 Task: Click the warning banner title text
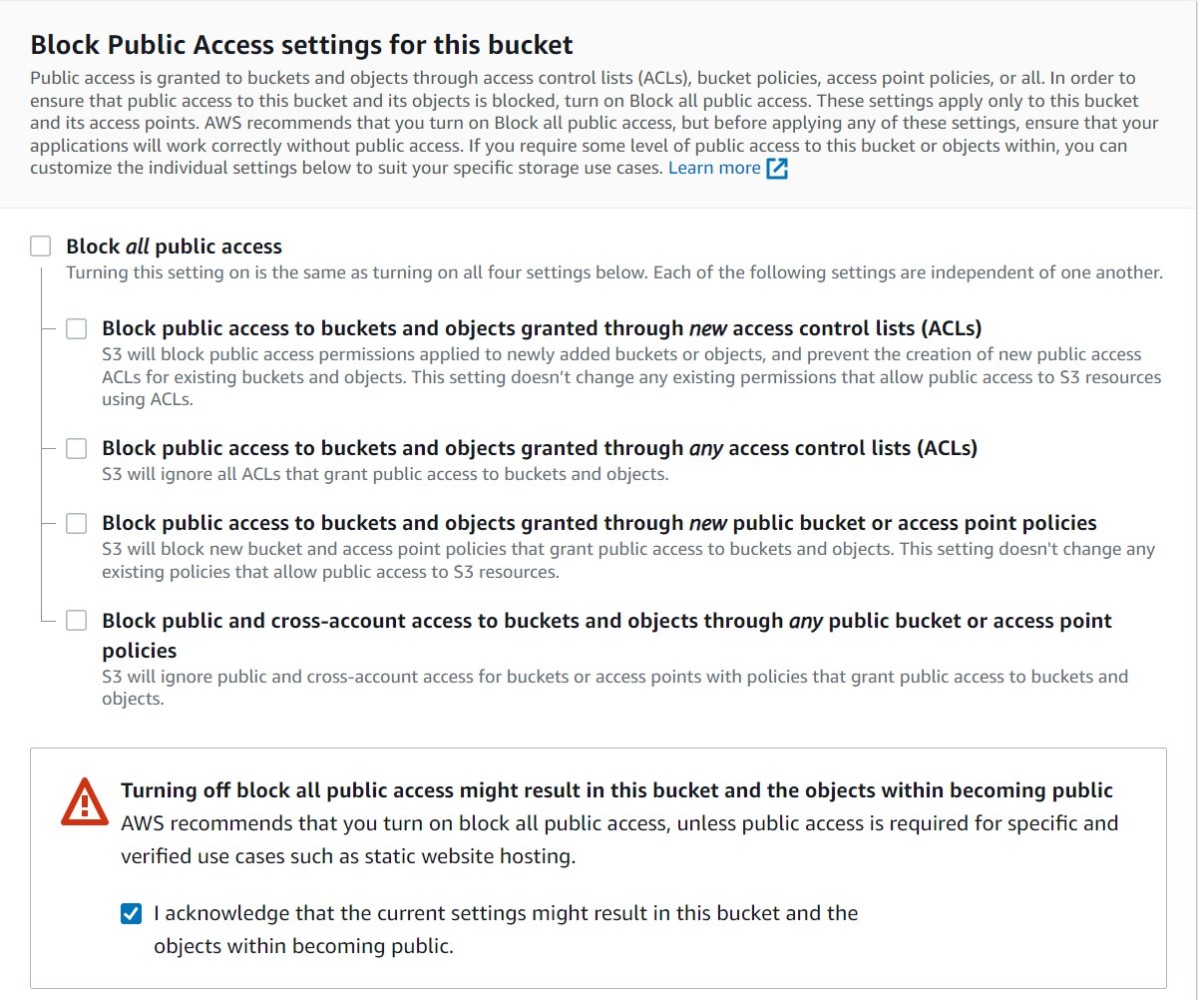[615, 790]
